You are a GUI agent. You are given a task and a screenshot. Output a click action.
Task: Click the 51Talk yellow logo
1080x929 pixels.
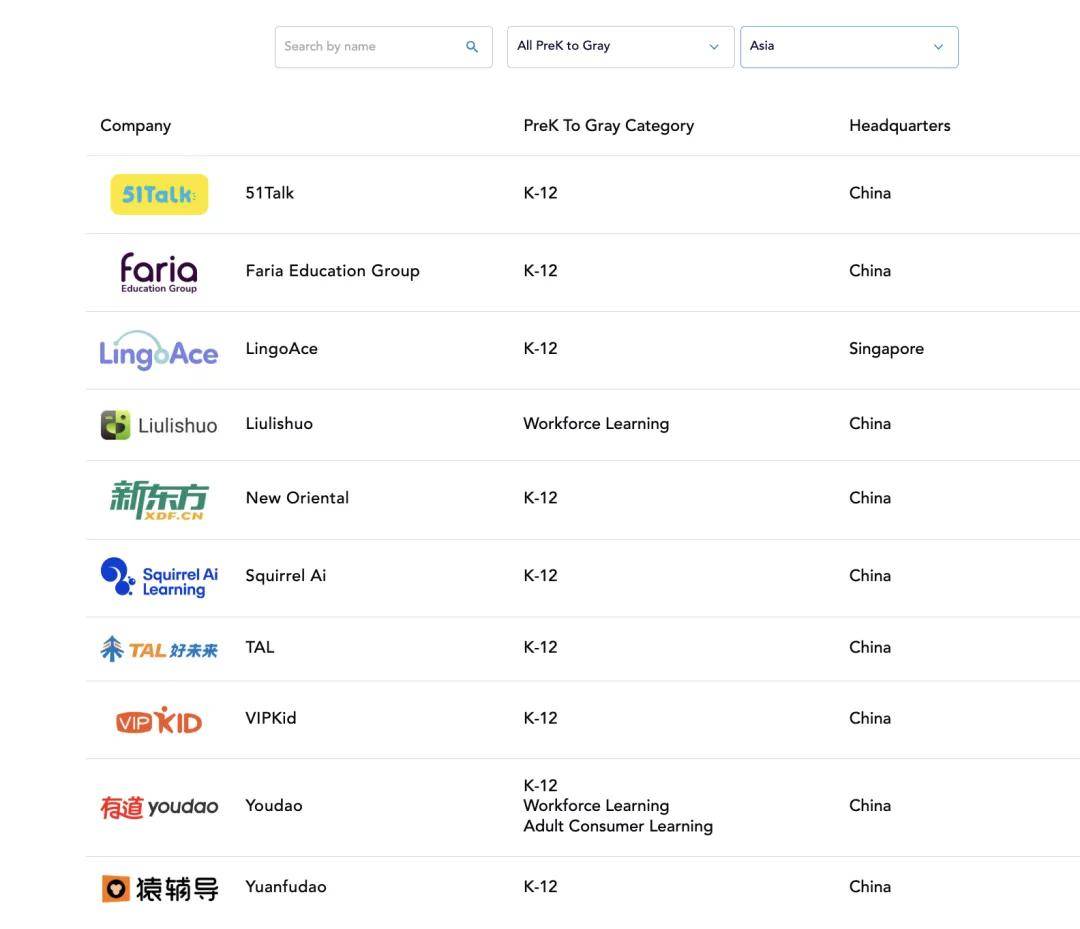pyautogui.click(x=159, y=194)
